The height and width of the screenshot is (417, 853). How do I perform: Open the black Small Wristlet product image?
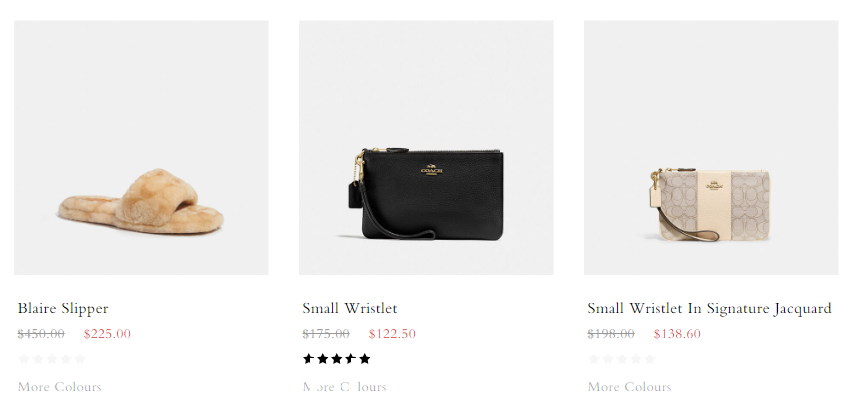[426, 147]
